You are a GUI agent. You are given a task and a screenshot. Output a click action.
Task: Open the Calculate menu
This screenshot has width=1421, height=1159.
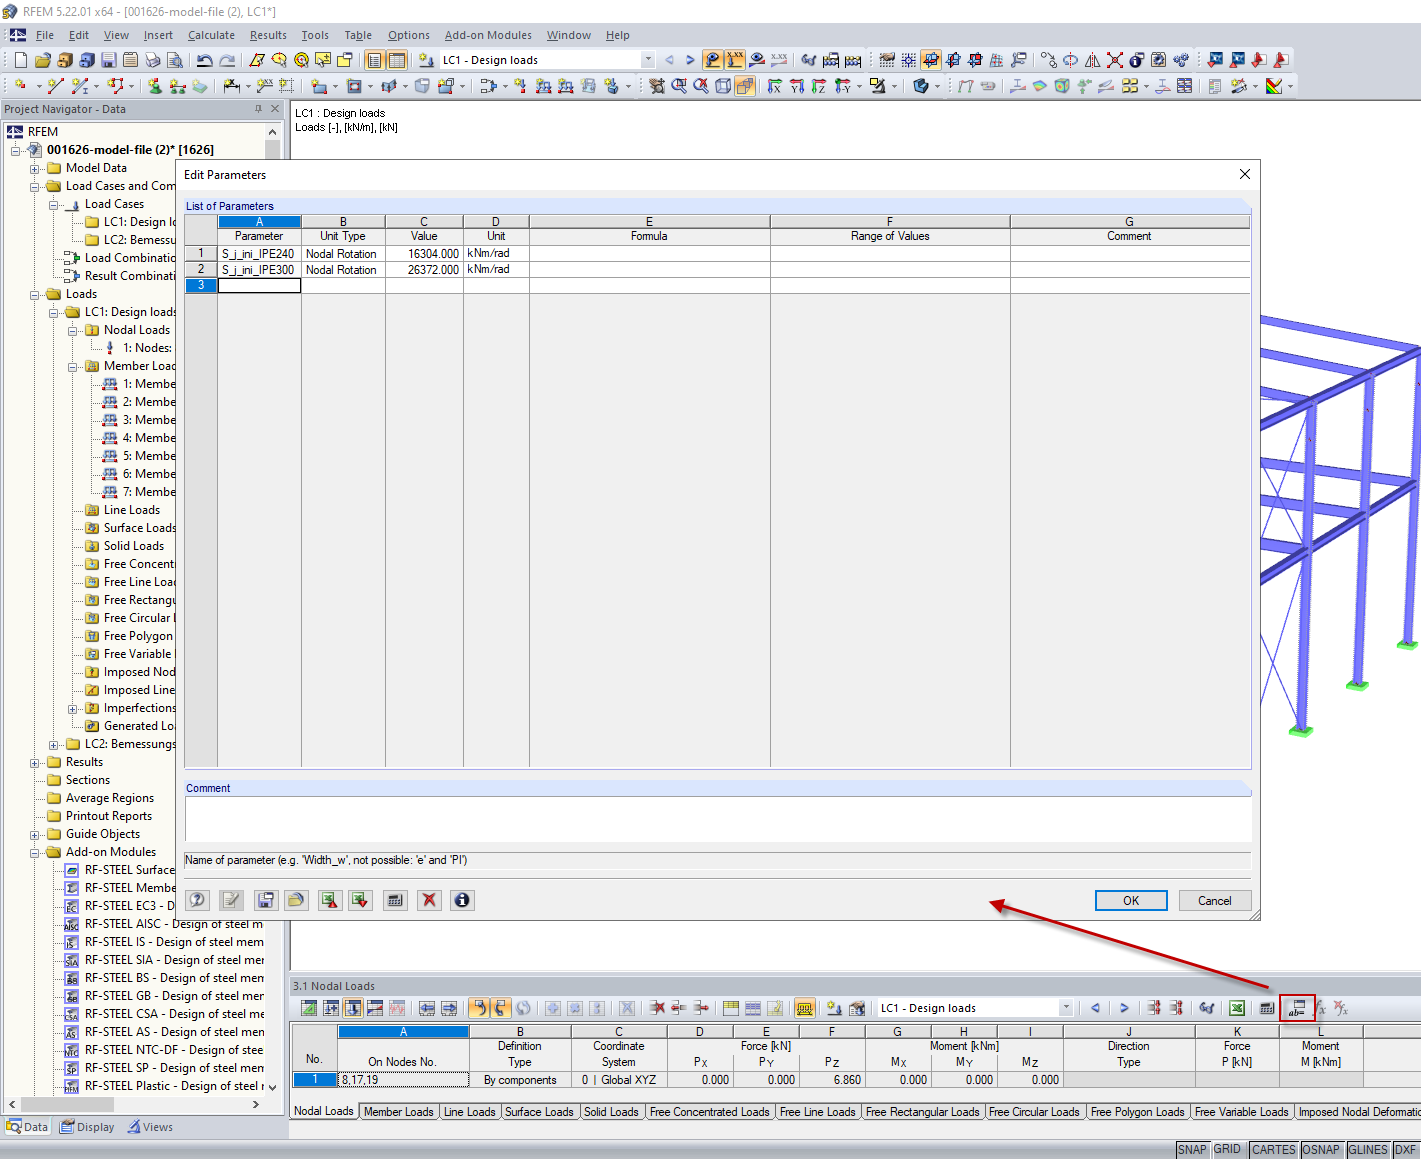211,34
